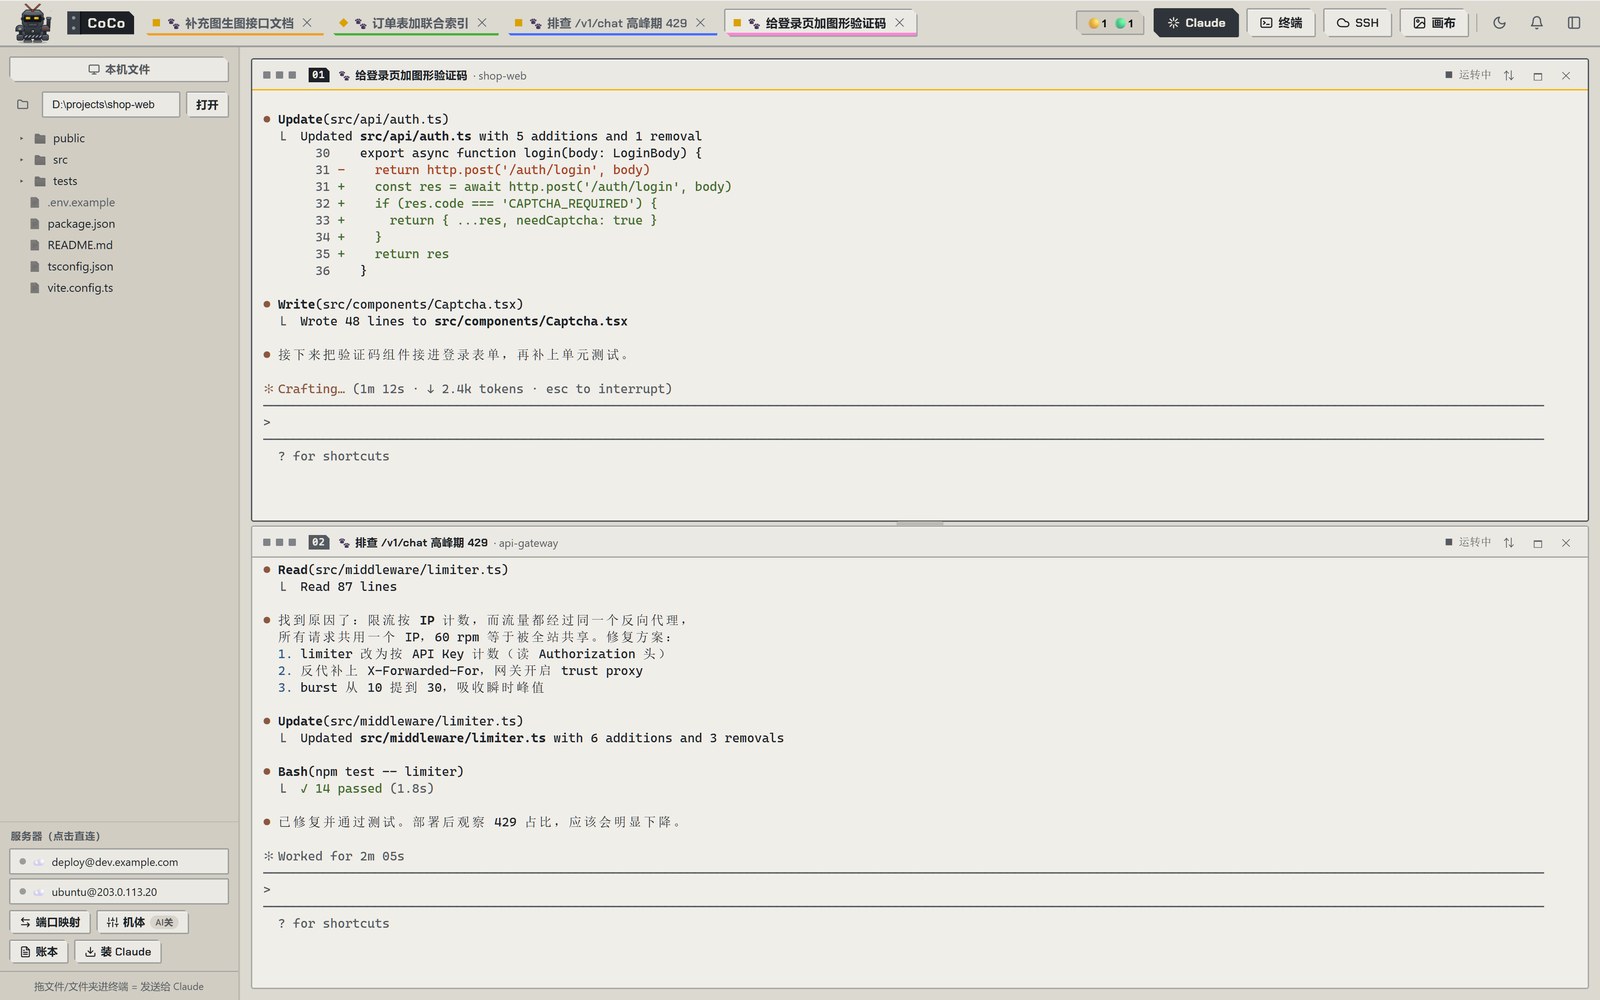
Task: Click 装 Claude install button
Action: [118, 952]
